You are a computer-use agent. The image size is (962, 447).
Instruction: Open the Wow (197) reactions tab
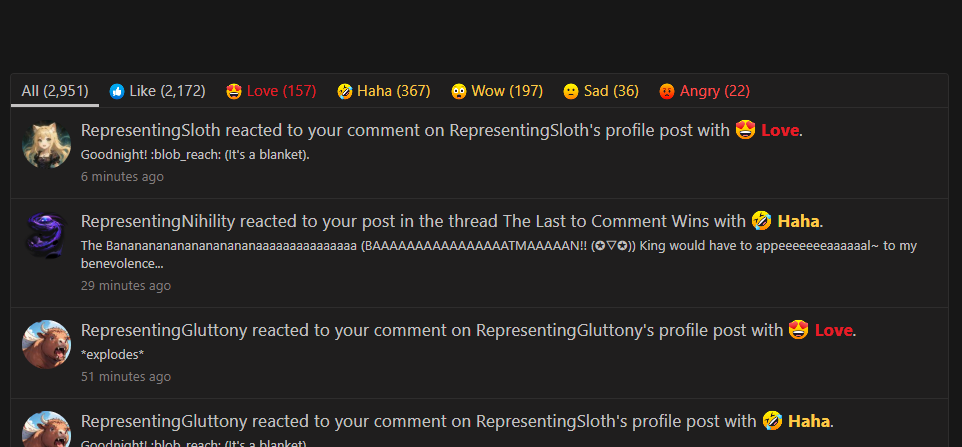[x=497, y=91]
